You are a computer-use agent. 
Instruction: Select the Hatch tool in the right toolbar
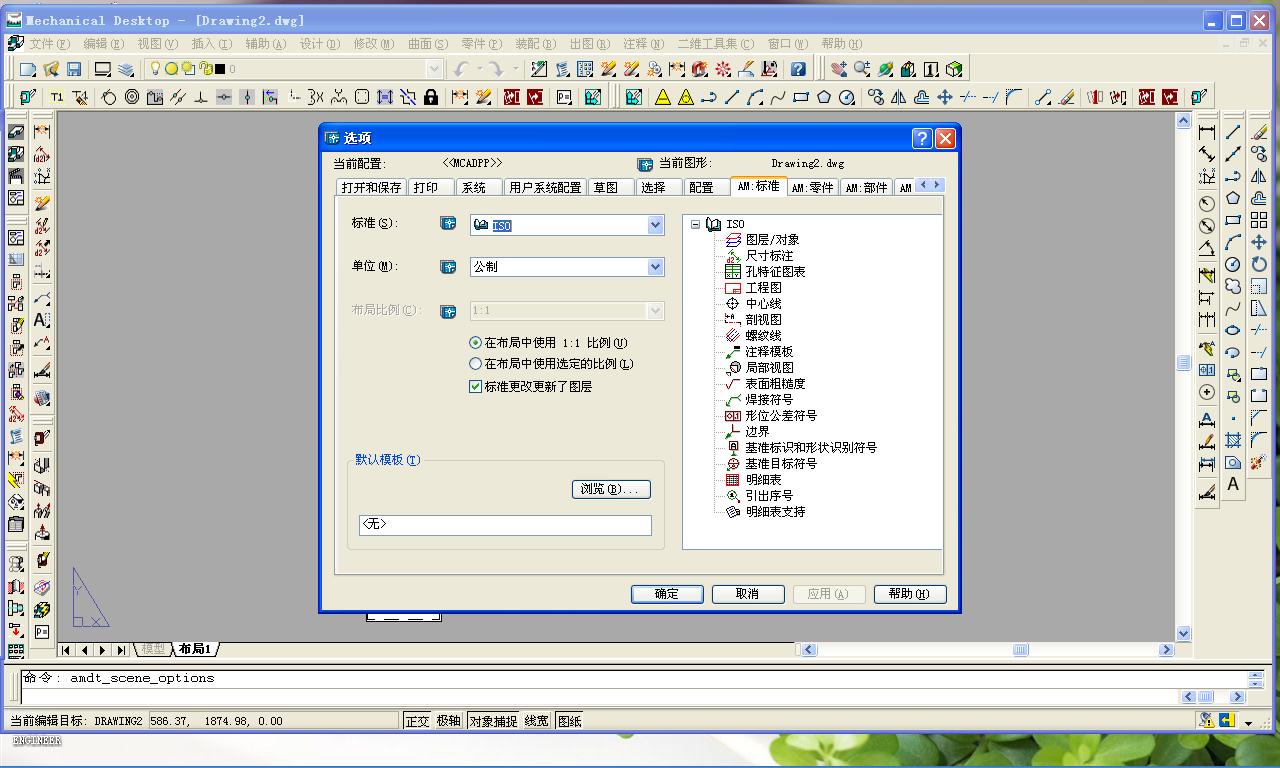click(1233, 440)
